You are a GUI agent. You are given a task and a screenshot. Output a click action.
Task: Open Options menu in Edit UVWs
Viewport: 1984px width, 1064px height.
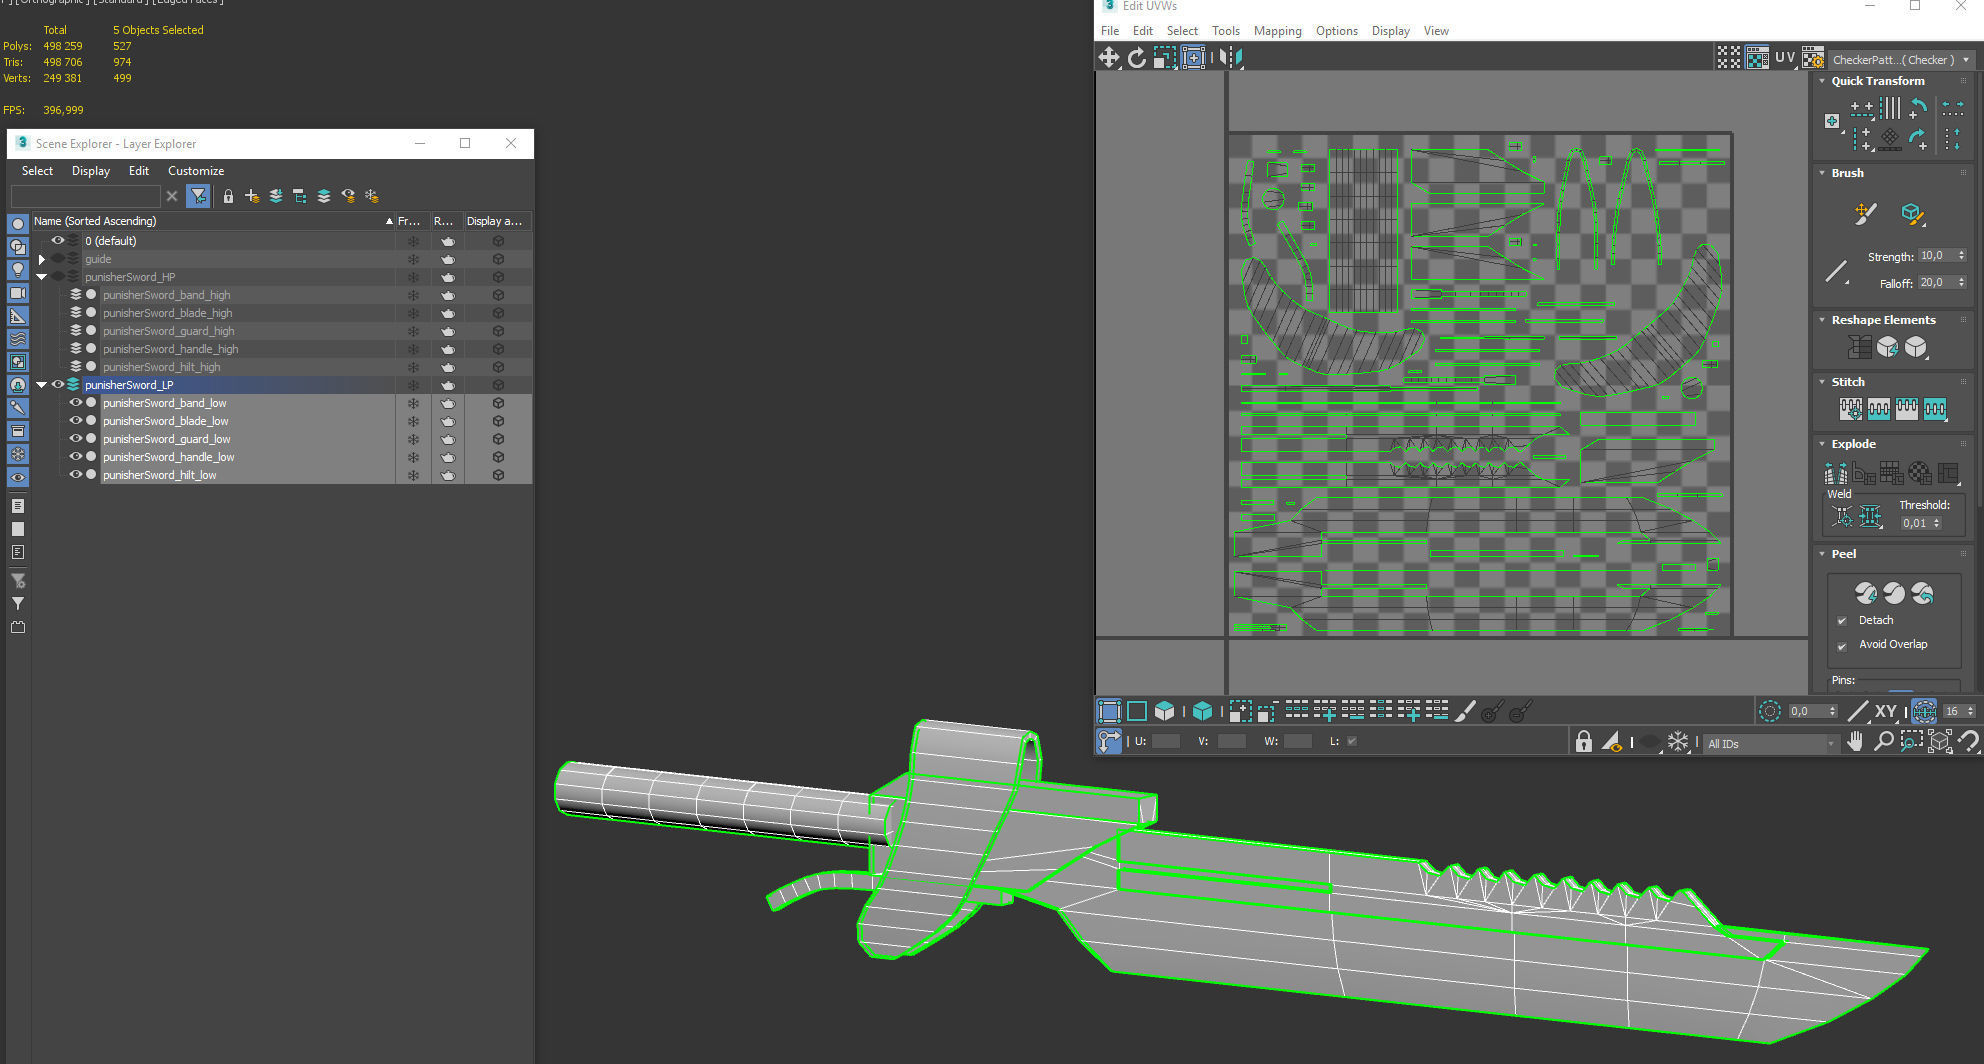point(1336,31)
